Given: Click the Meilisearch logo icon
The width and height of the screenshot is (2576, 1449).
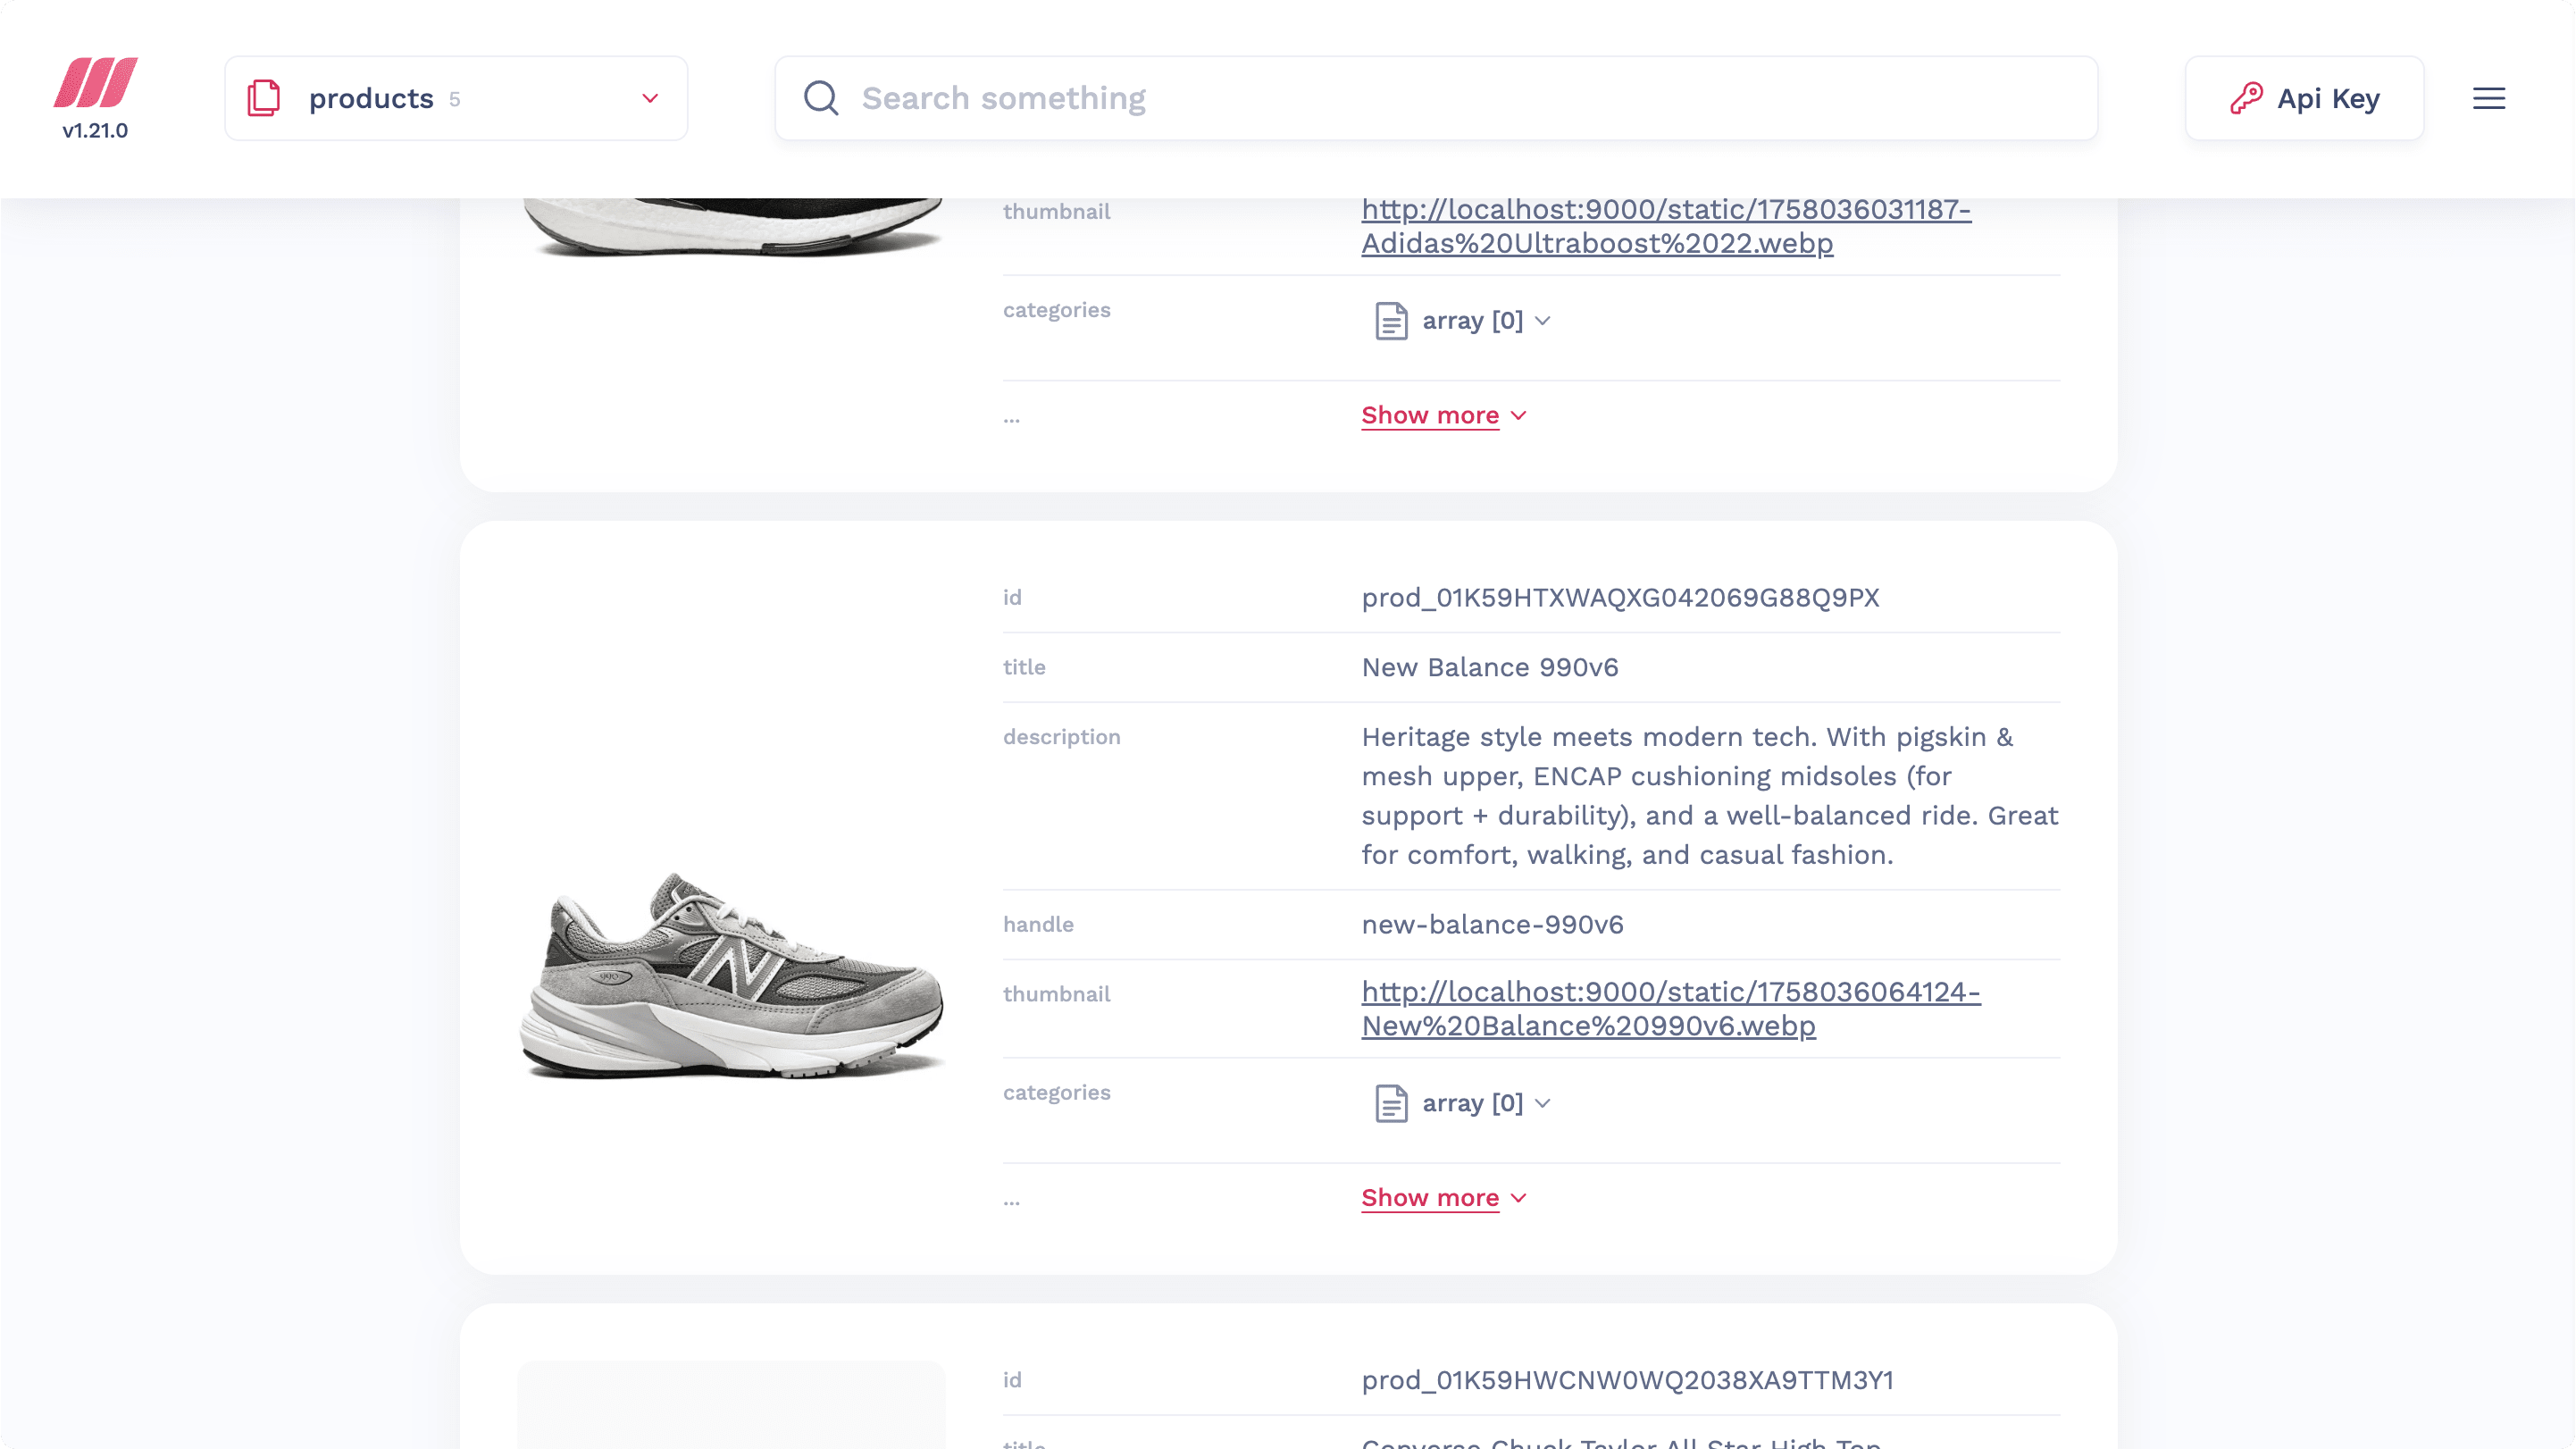Looking at the screenshot, I should click(x=95, y=82).
